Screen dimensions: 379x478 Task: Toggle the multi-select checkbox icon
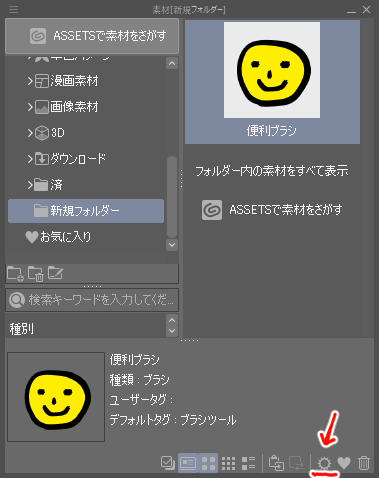point(168,463)
